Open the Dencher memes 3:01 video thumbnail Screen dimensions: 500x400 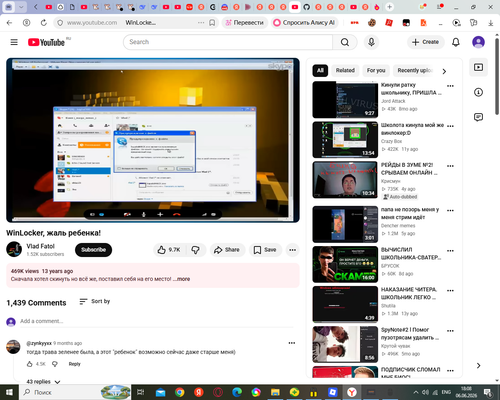[345, 224]
